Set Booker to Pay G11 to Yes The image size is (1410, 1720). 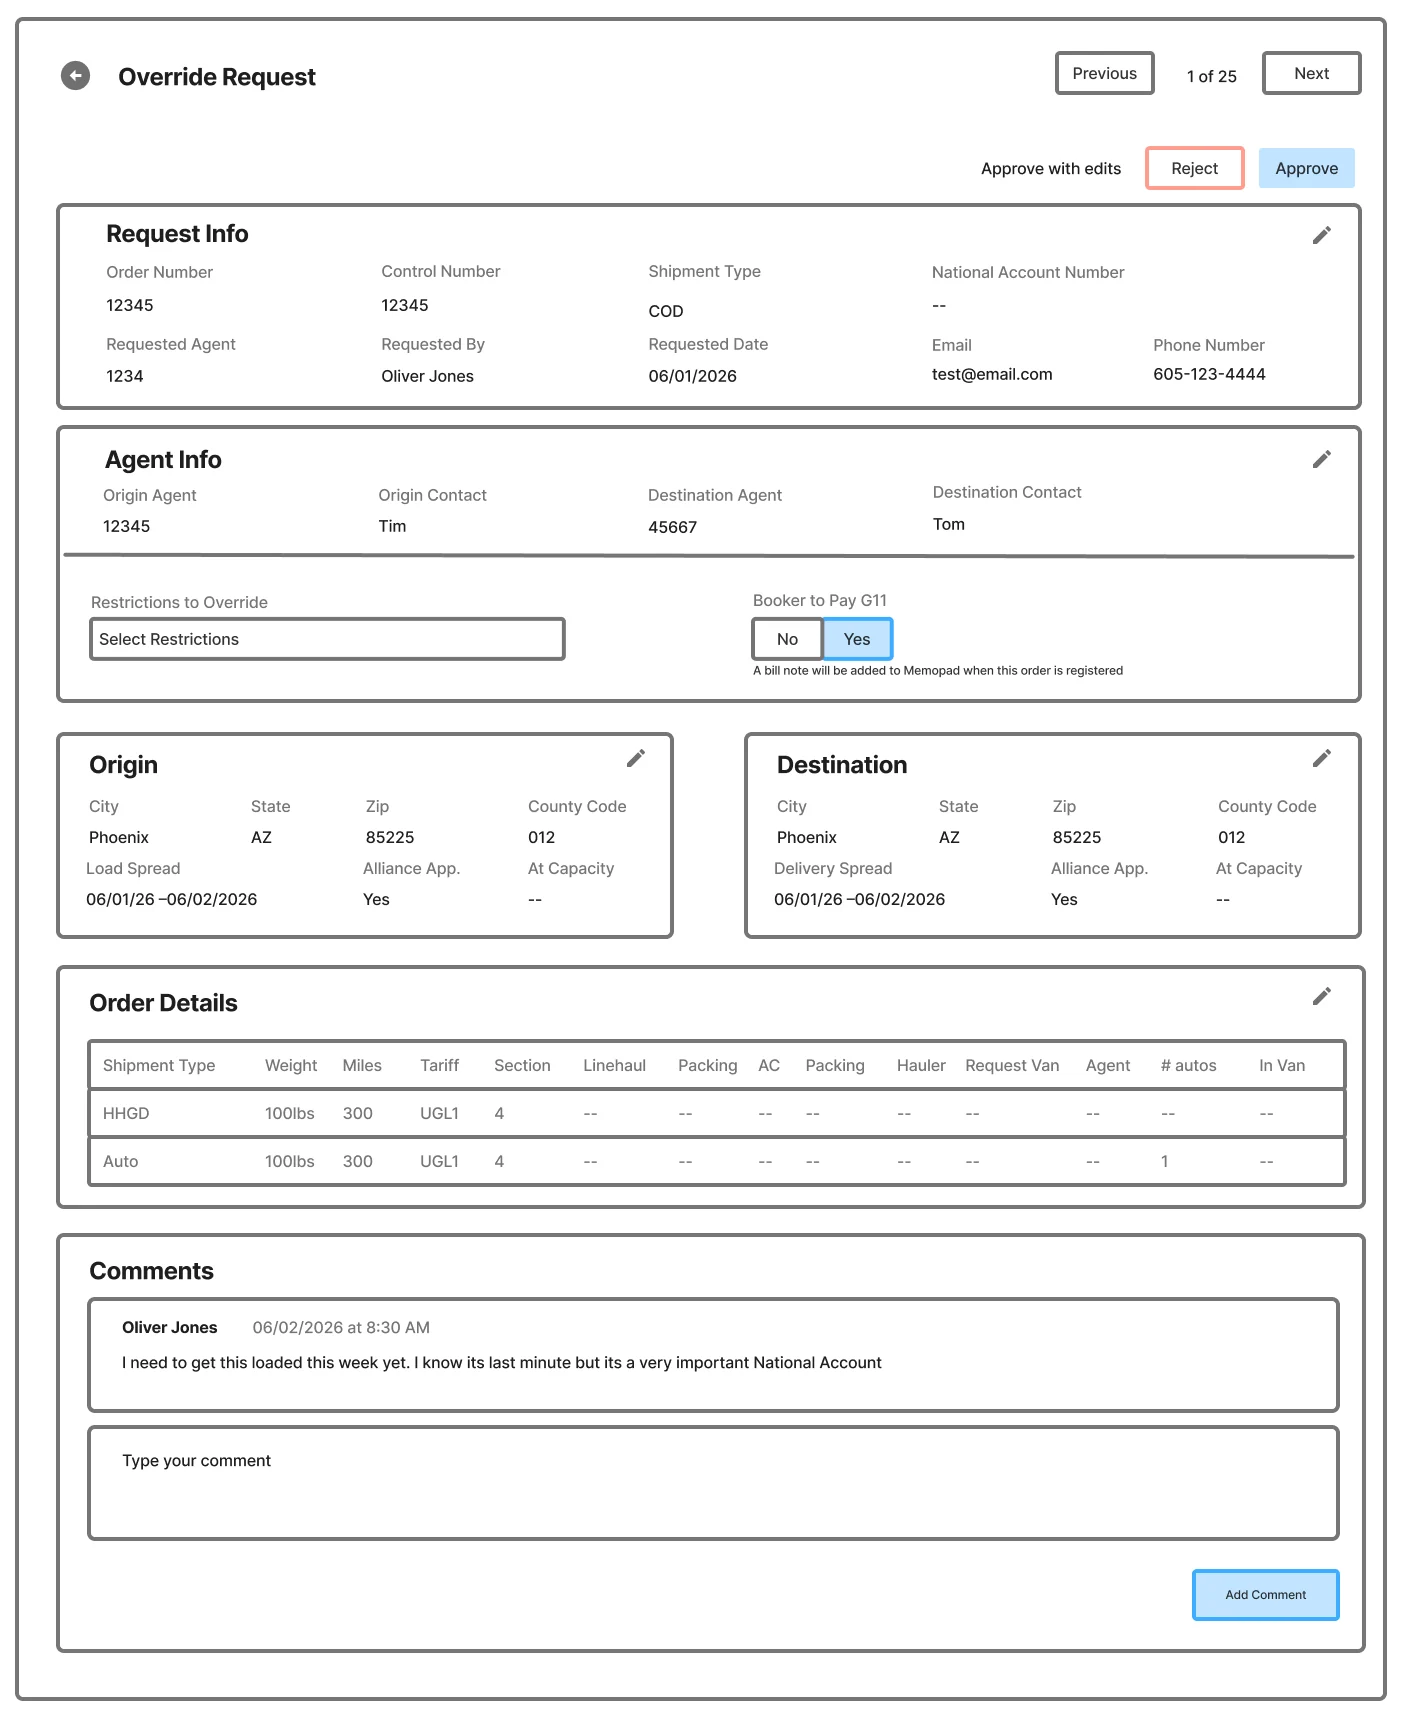tap(857, 639)
